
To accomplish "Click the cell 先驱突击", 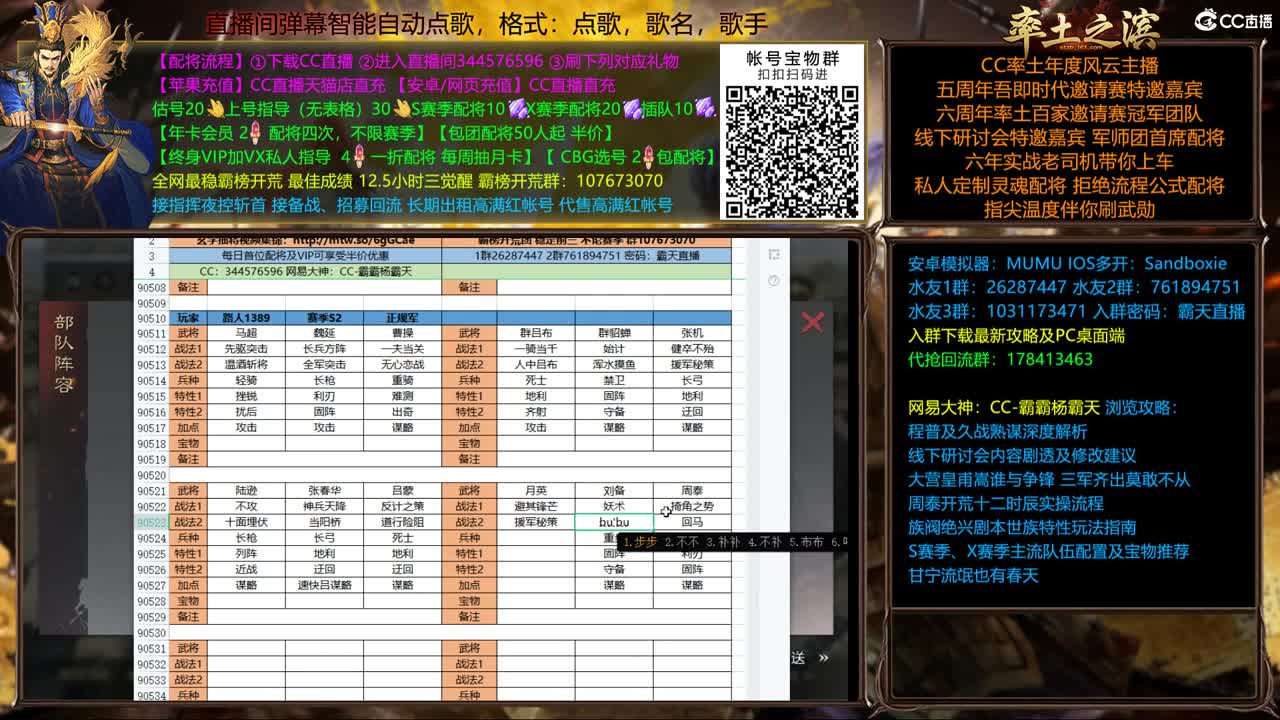I will (x=246, y=349).
